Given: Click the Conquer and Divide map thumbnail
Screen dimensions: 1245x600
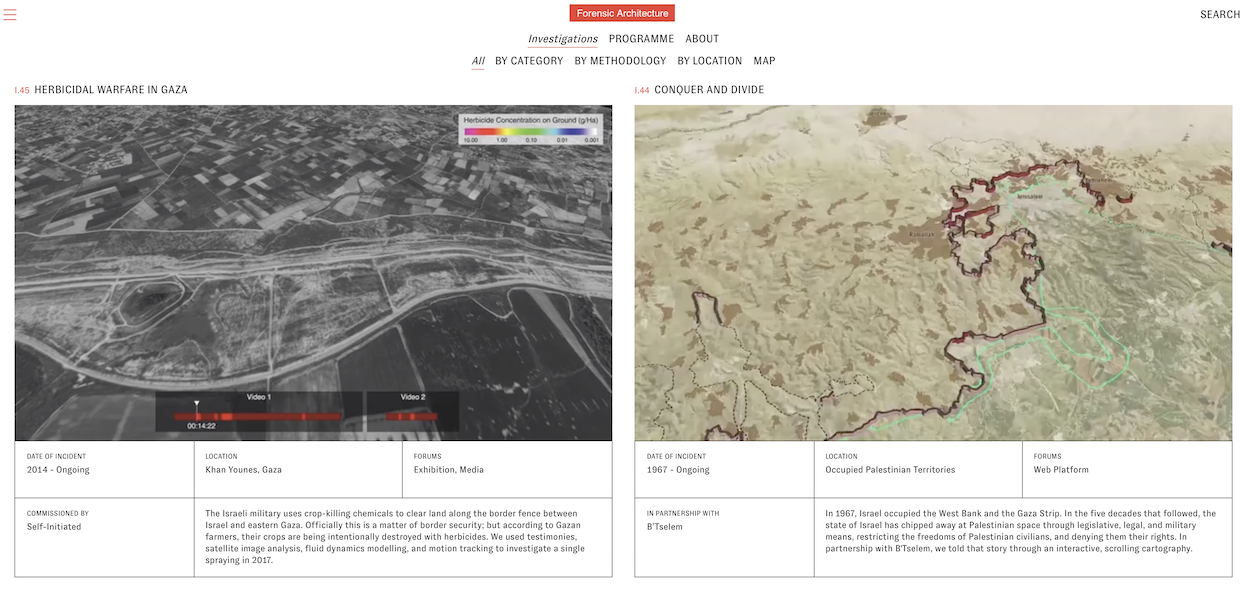Looking at the screenshot, I should [x=932, y=272].
